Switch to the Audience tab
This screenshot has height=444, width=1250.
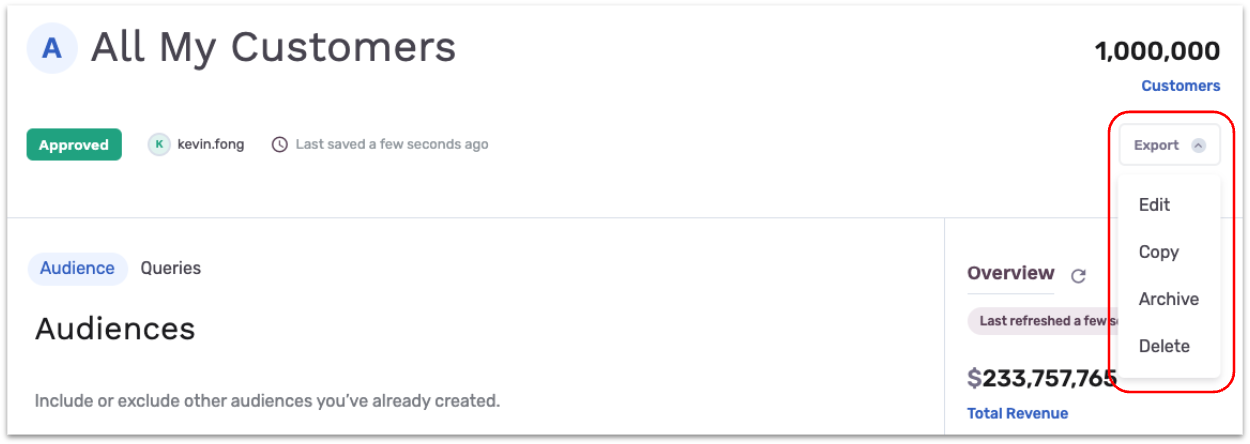(77, 268)
